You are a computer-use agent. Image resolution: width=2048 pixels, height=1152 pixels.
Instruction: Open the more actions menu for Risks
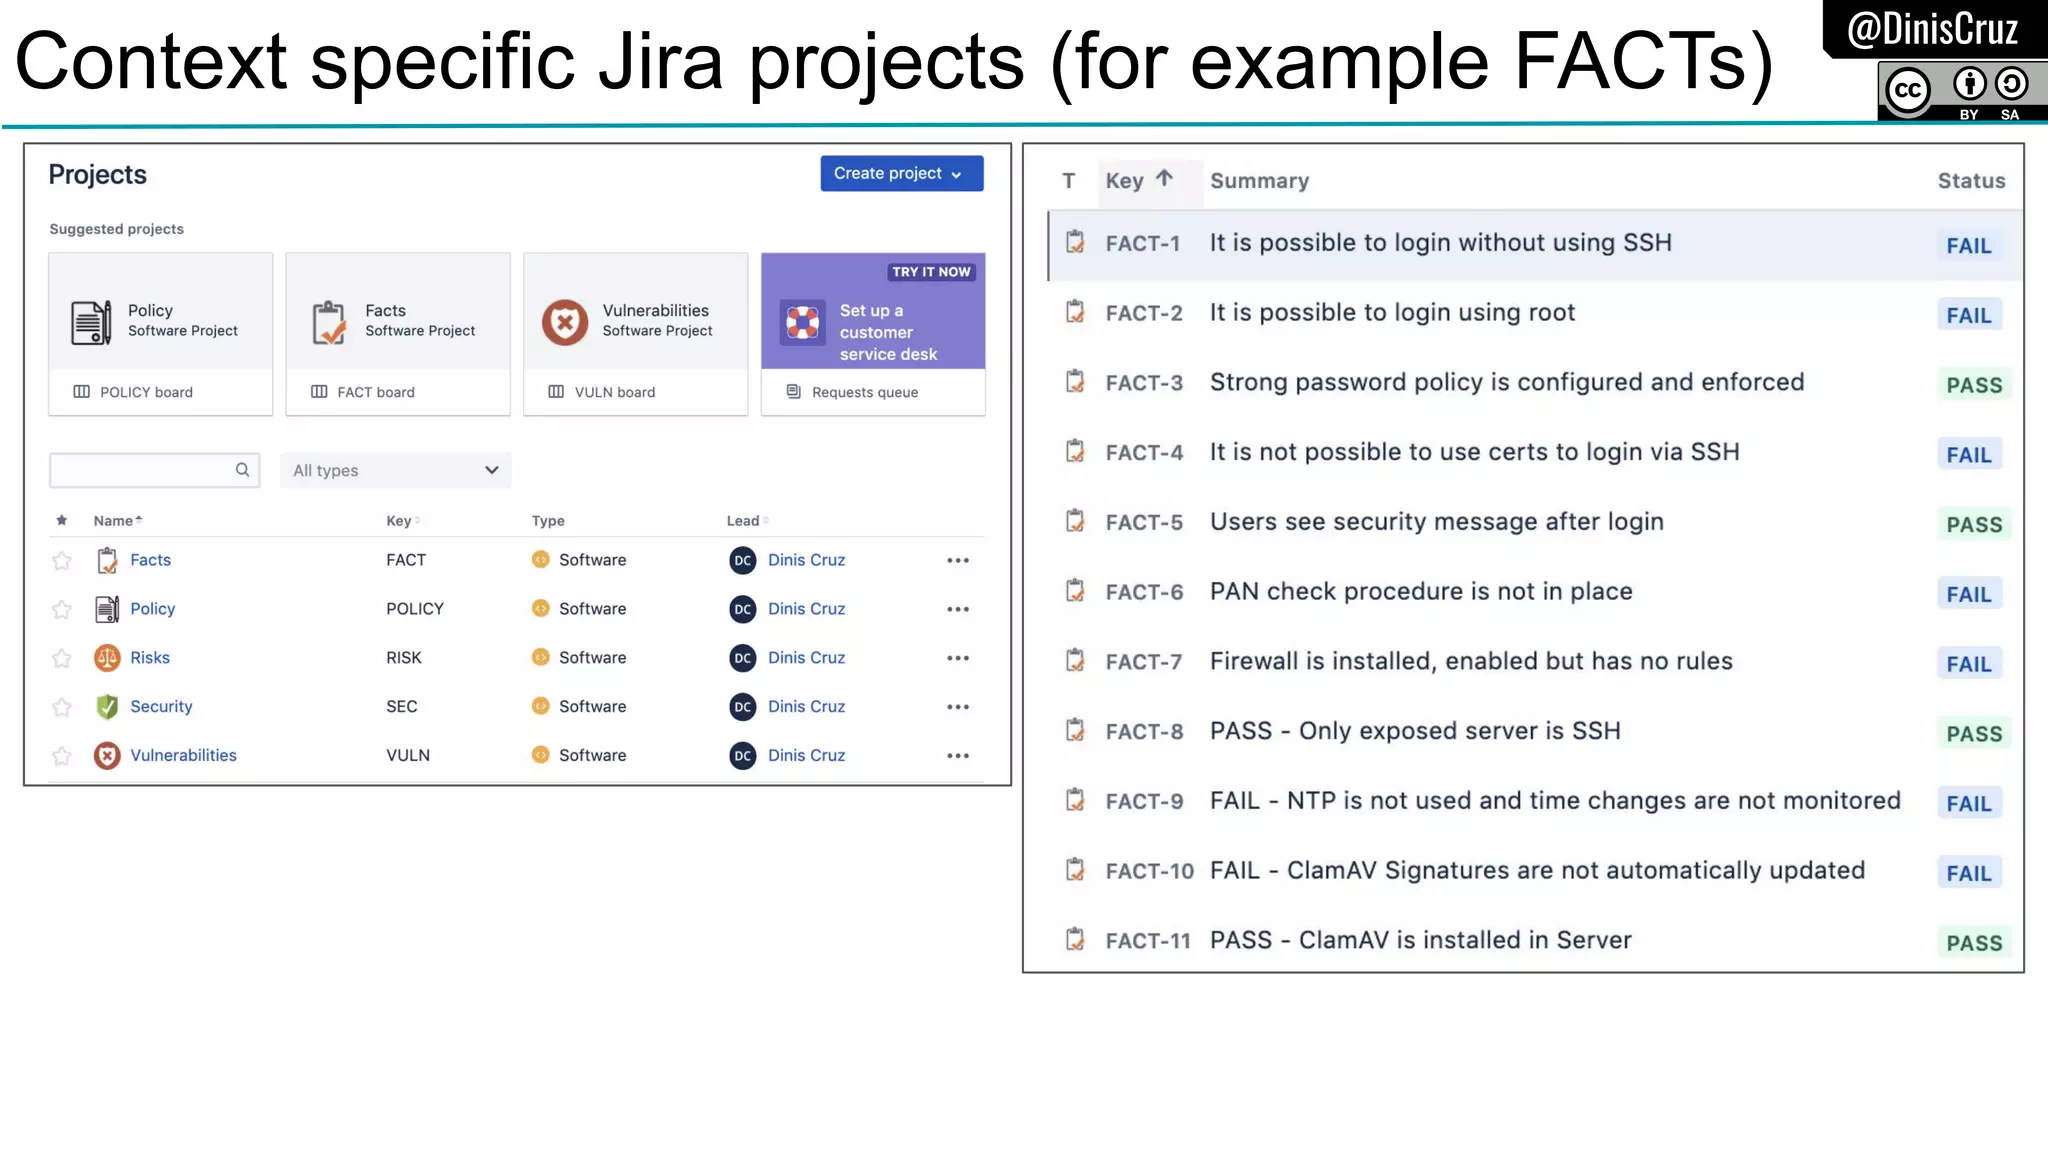[x=958, y=658]
